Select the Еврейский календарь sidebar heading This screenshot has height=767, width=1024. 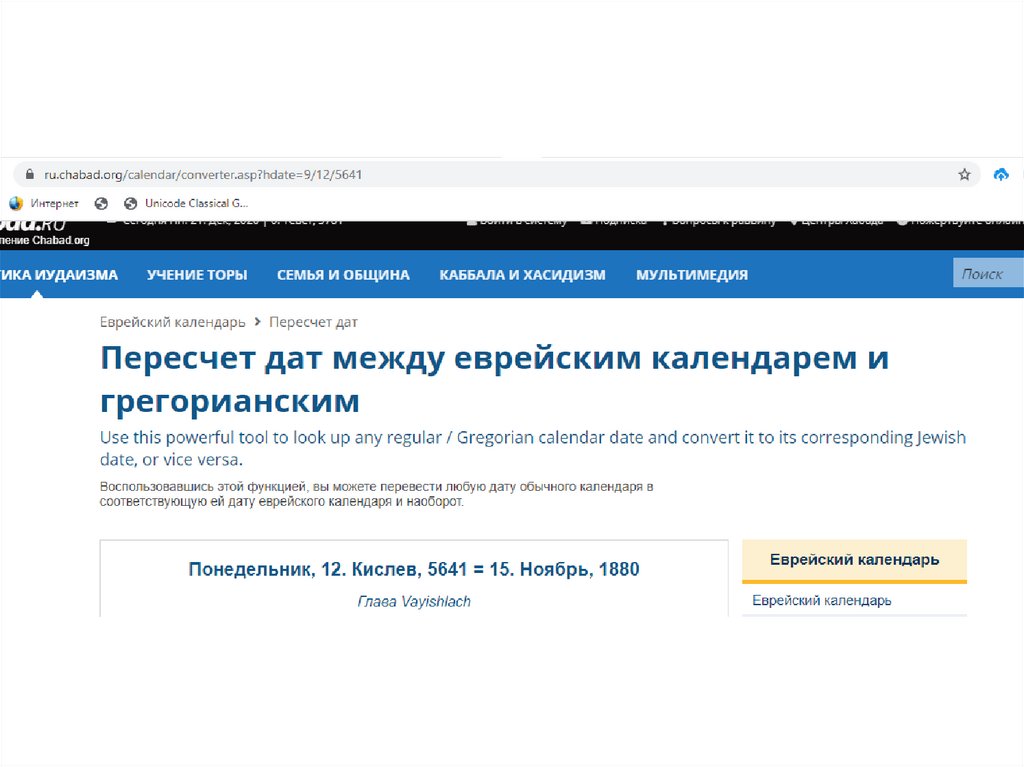tap(854, 560)
